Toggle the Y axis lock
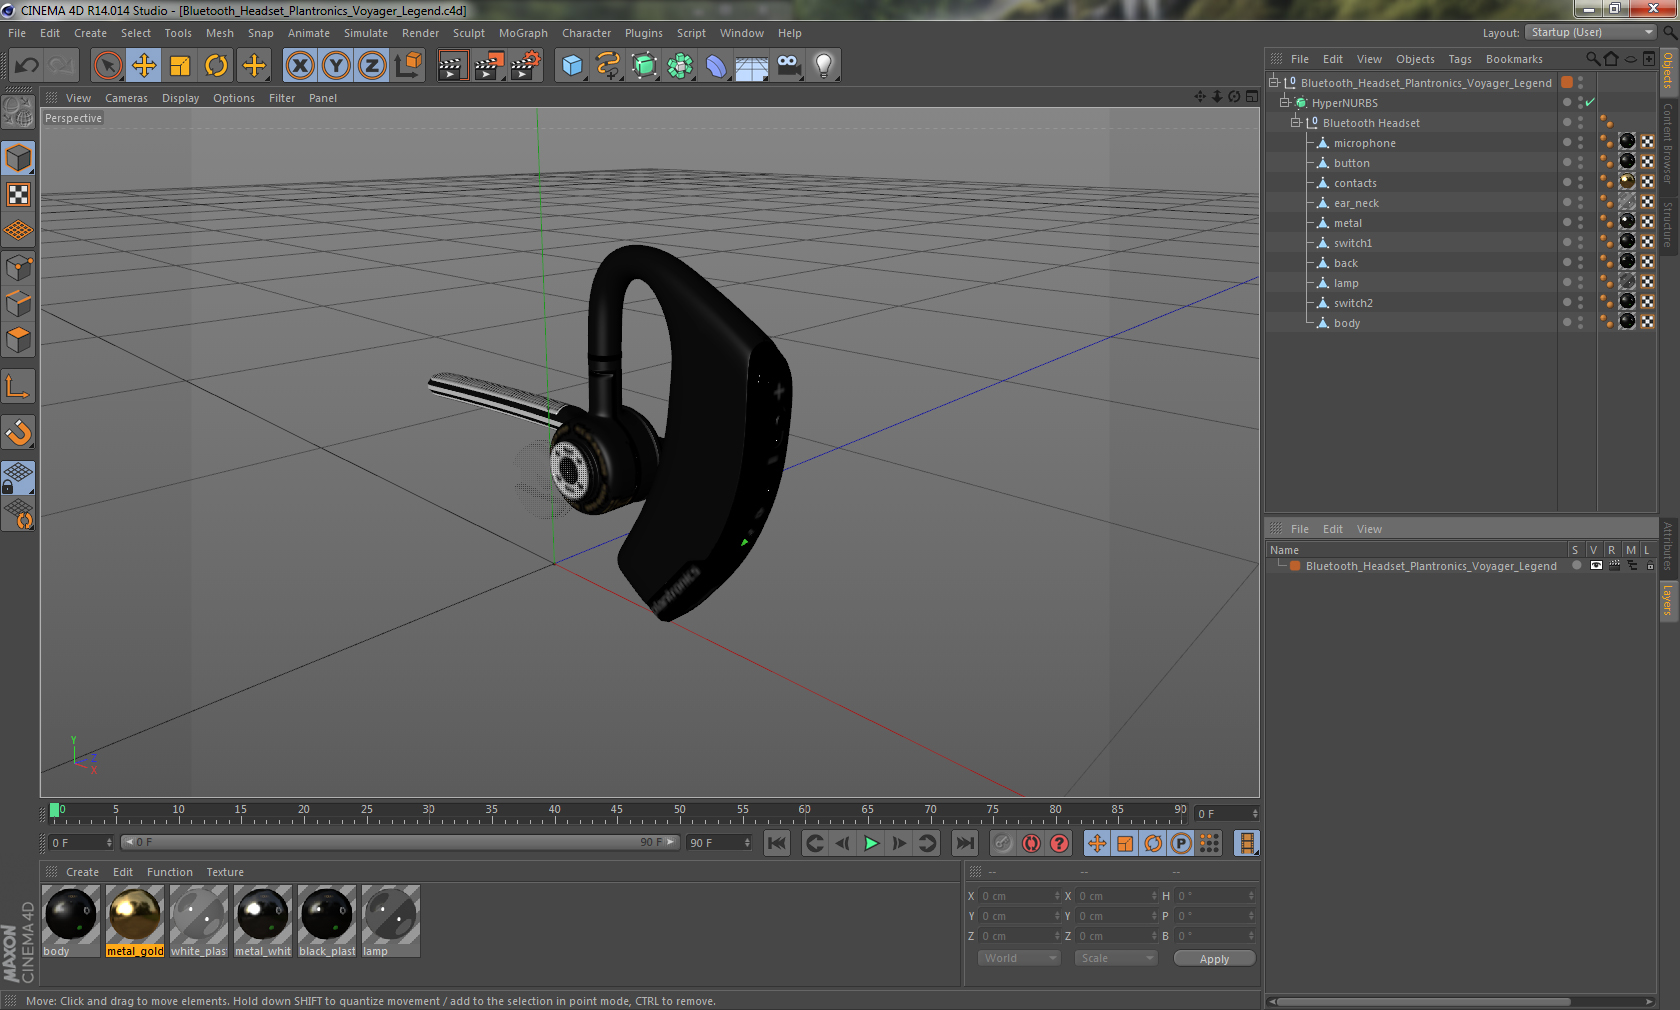 [336, 66]
